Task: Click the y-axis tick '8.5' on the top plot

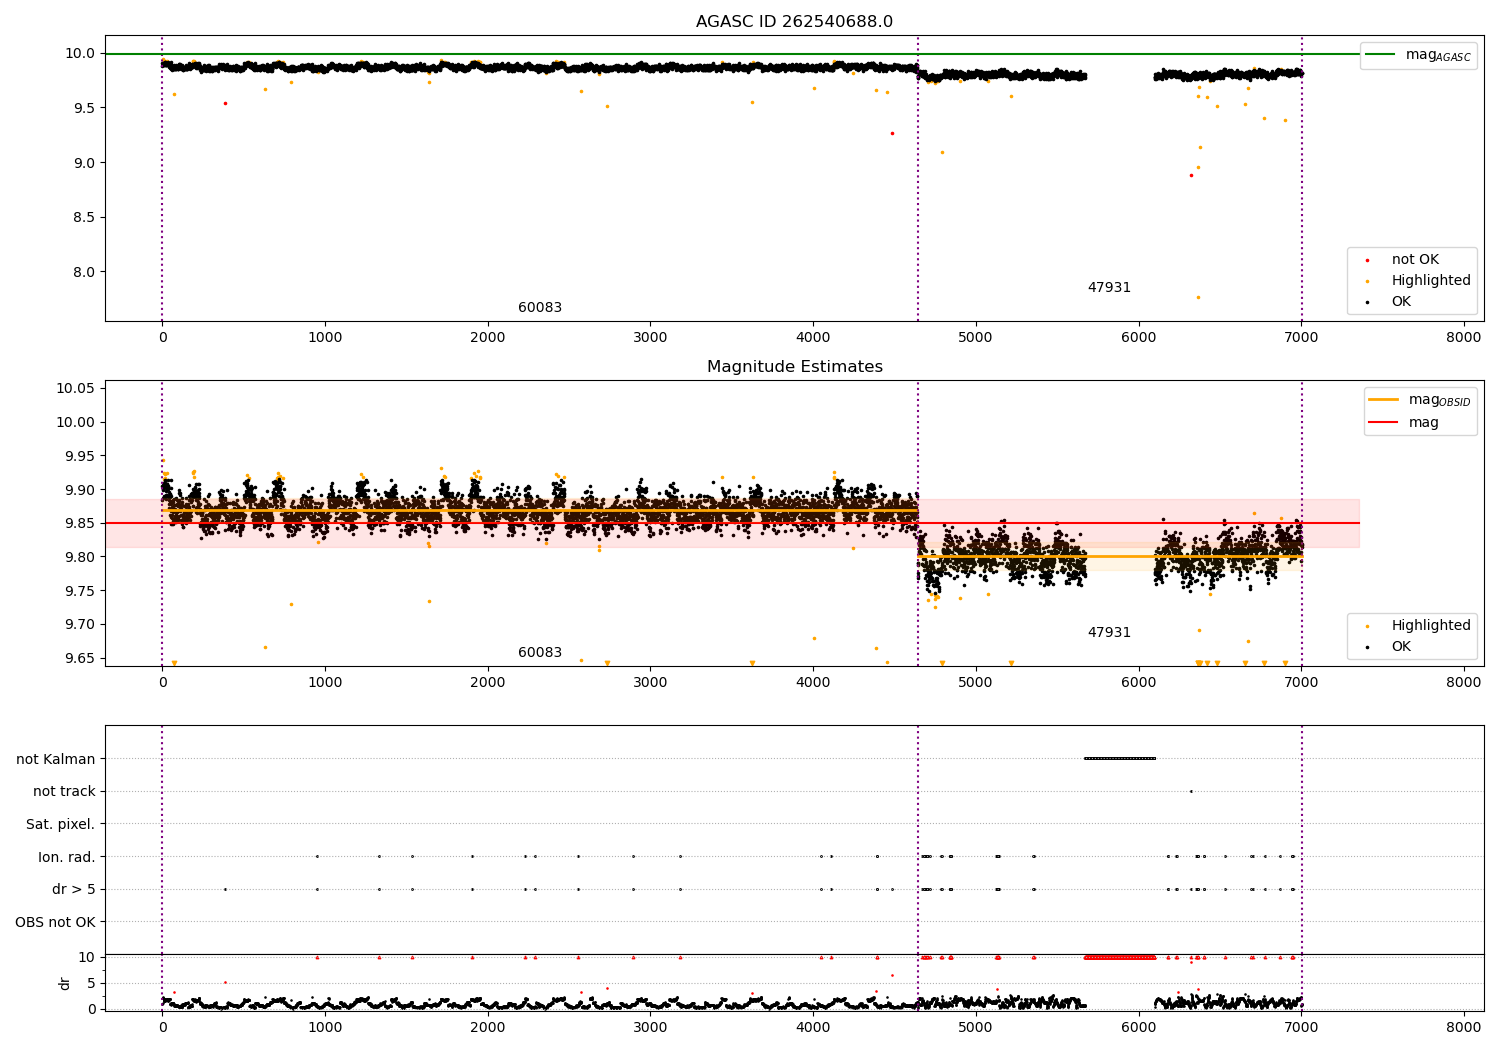Action: 84,217
